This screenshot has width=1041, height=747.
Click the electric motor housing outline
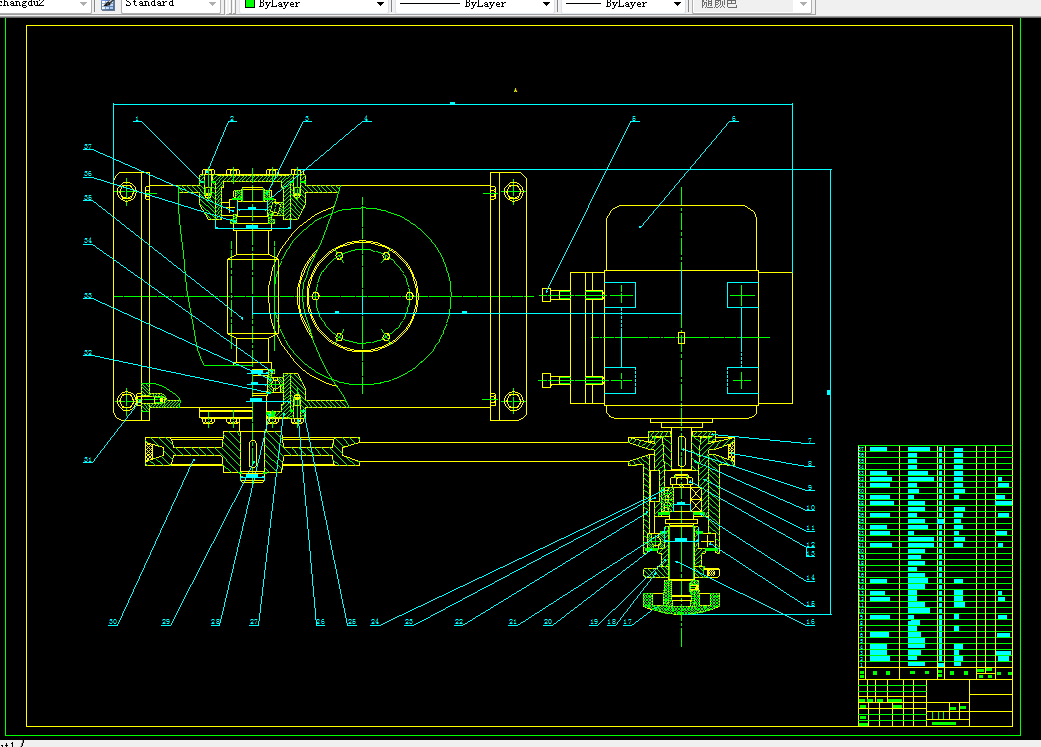pyautogui.click(x=681, y=312)
